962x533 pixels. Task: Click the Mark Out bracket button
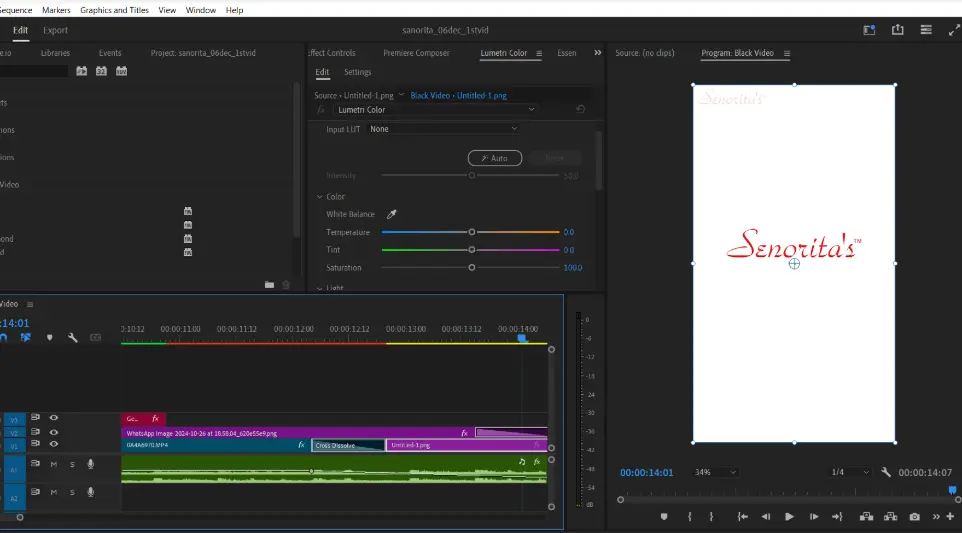[x=711, y=516]
